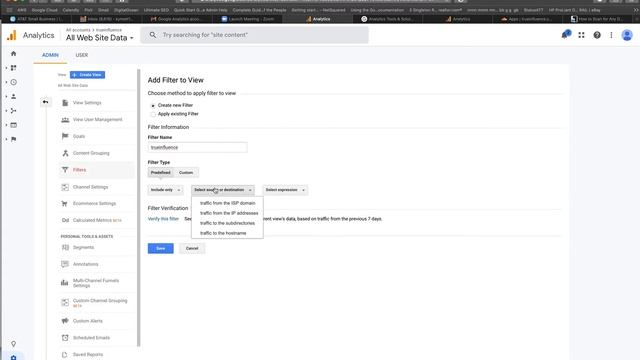Image resolution: width=640 pixels, height=360 pixels.
Task: Choose the Custom filter type
Action: click(186, 173)
